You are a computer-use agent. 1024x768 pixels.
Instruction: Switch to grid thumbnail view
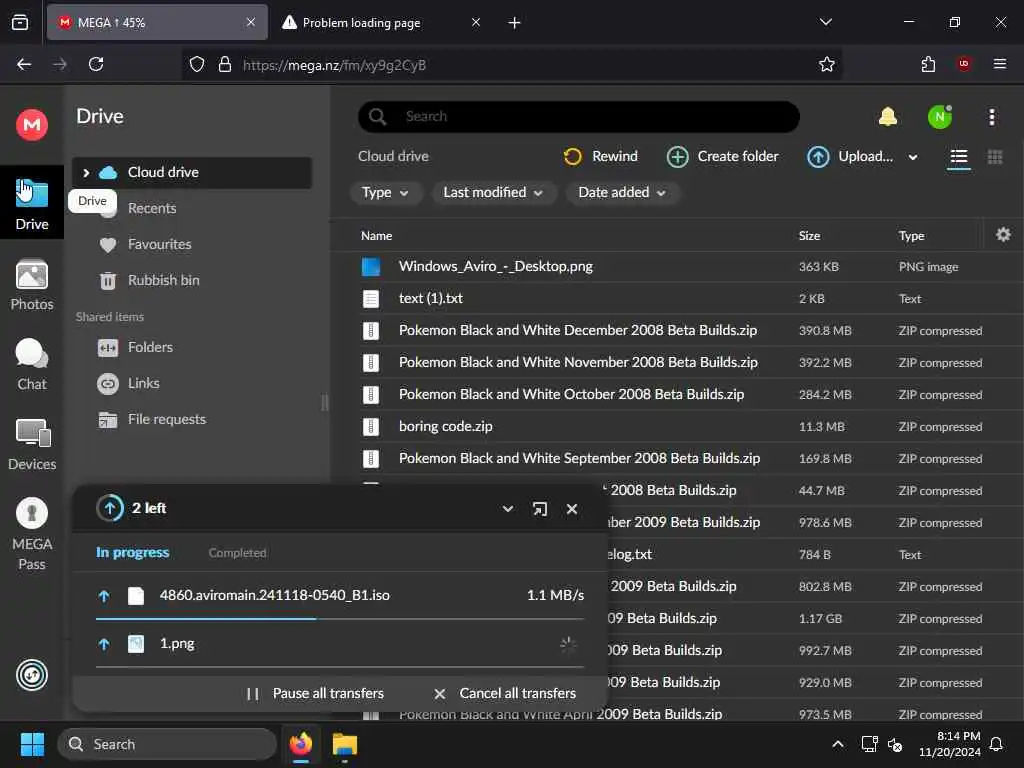pyautogui.click(x=995, y=157)
